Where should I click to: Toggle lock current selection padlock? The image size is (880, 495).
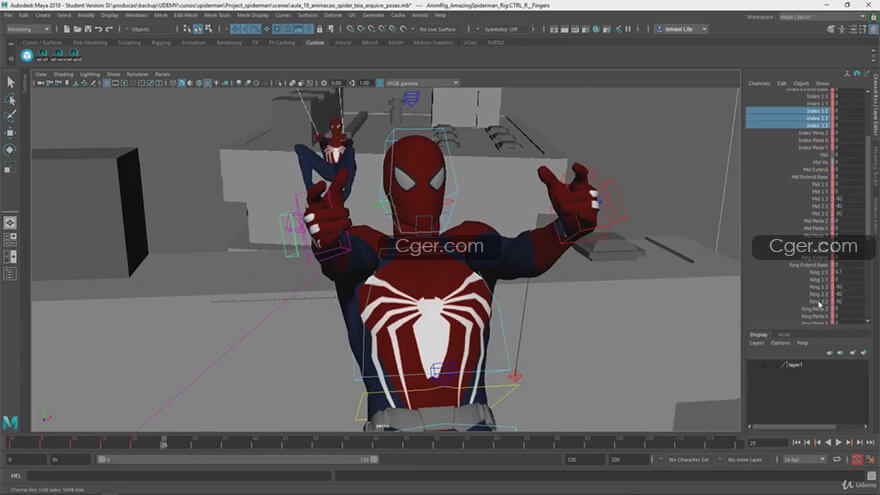click(x=319, y=29)
